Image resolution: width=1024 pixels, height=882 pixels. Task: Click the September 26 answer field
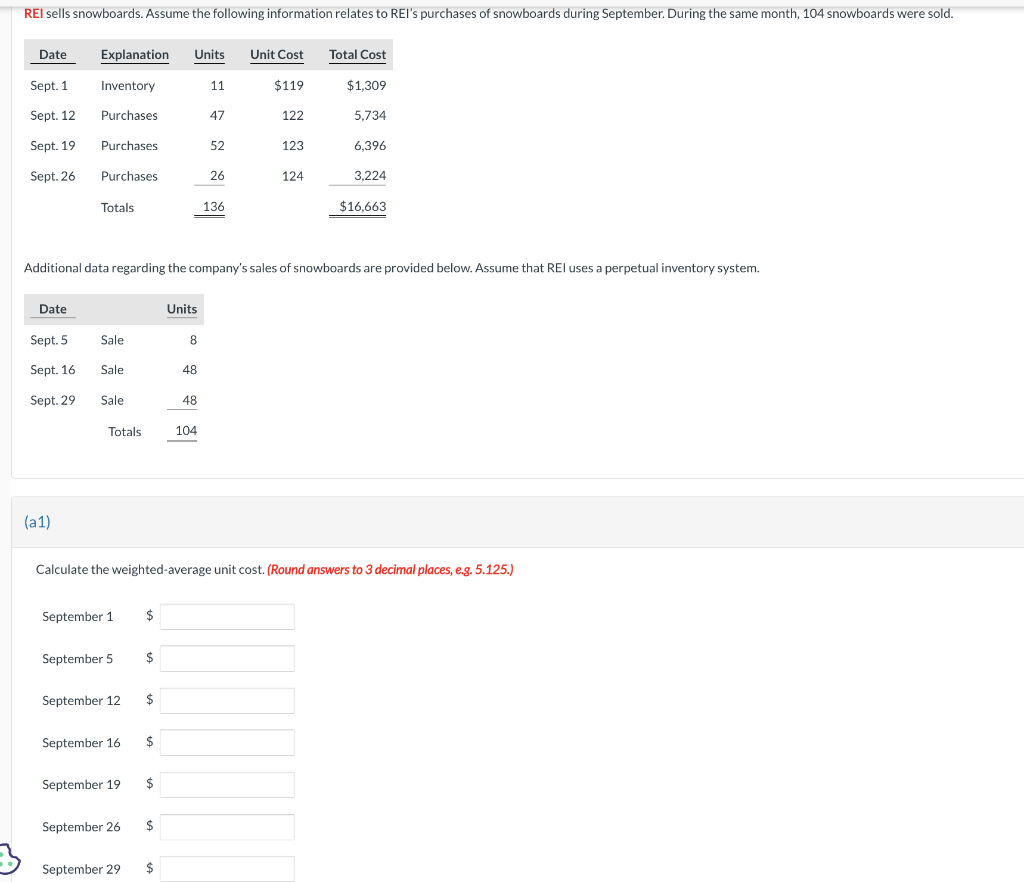point(227,826)
